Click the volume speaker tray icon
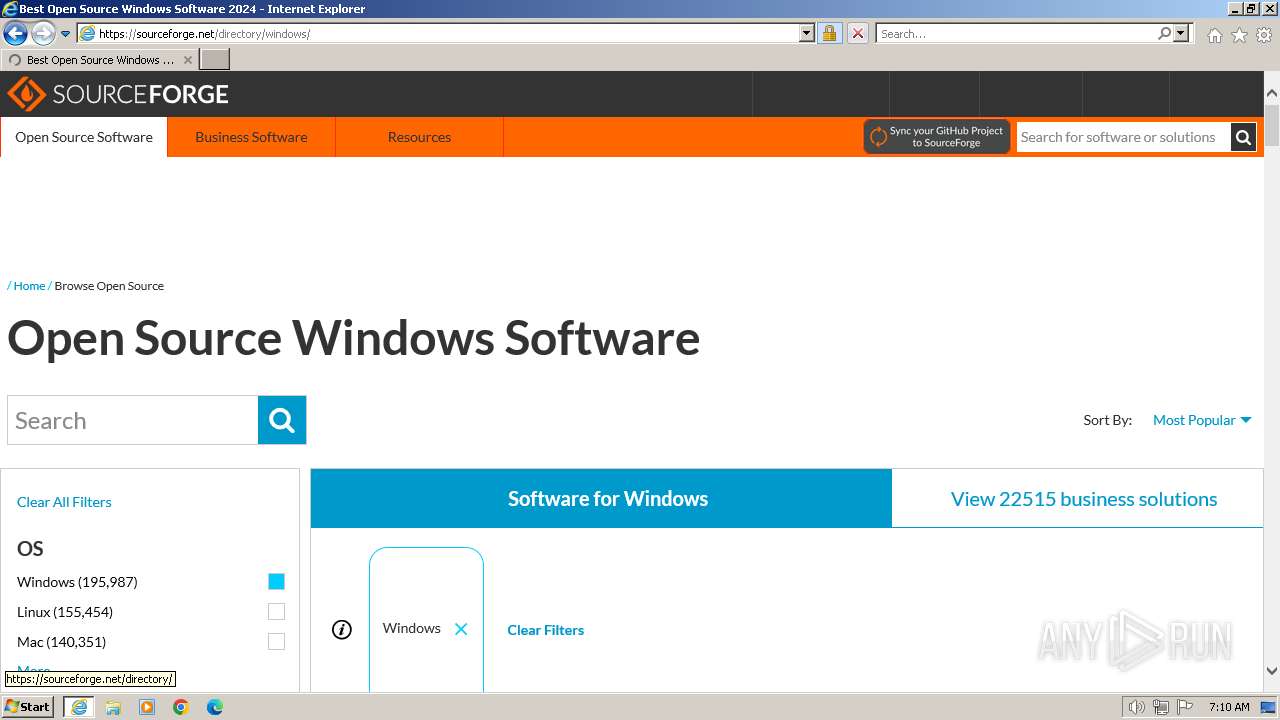The width and height of the screenshot is (1280, 720). click(1137, 707)
